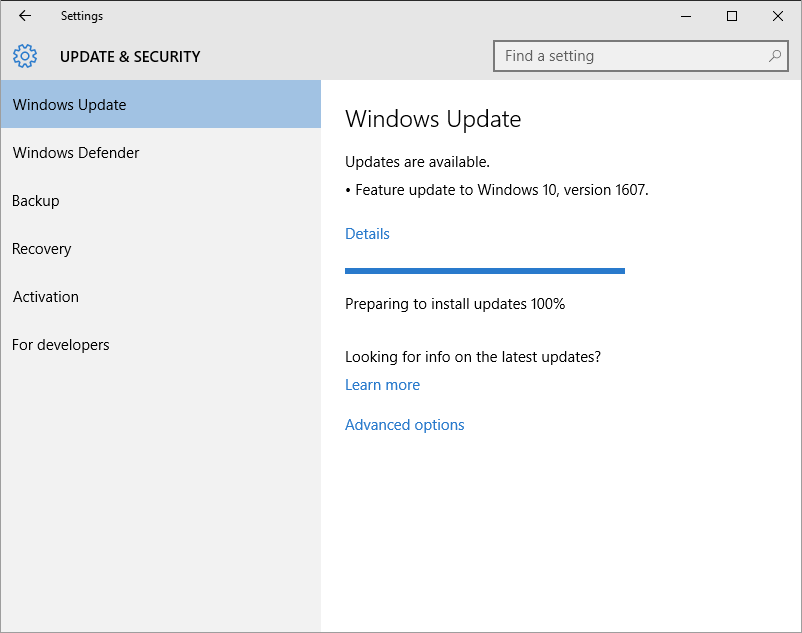Minimize the Settings window
The image size is (802, 633).
(x=686, y=16)
